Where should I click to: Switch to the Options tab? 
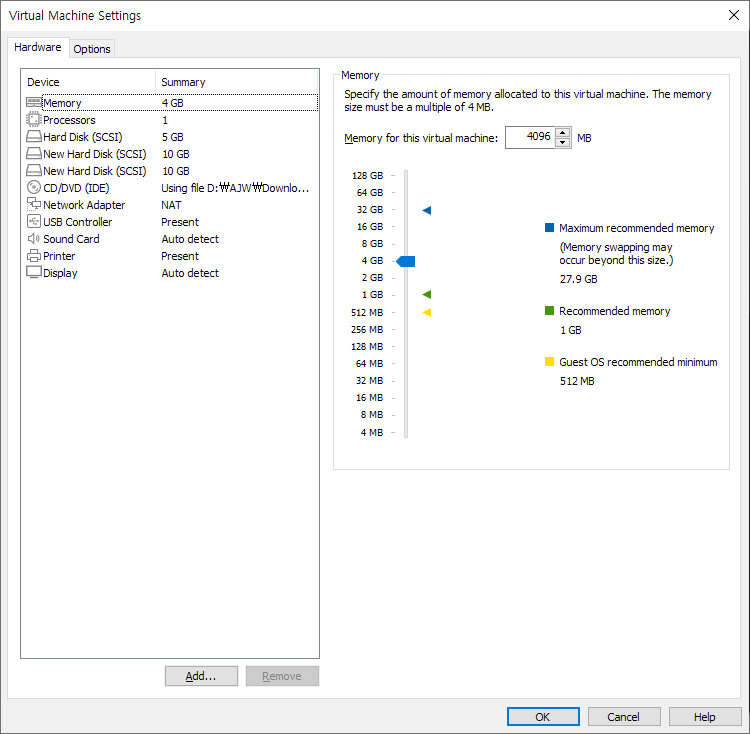click(x=92, y=49)
